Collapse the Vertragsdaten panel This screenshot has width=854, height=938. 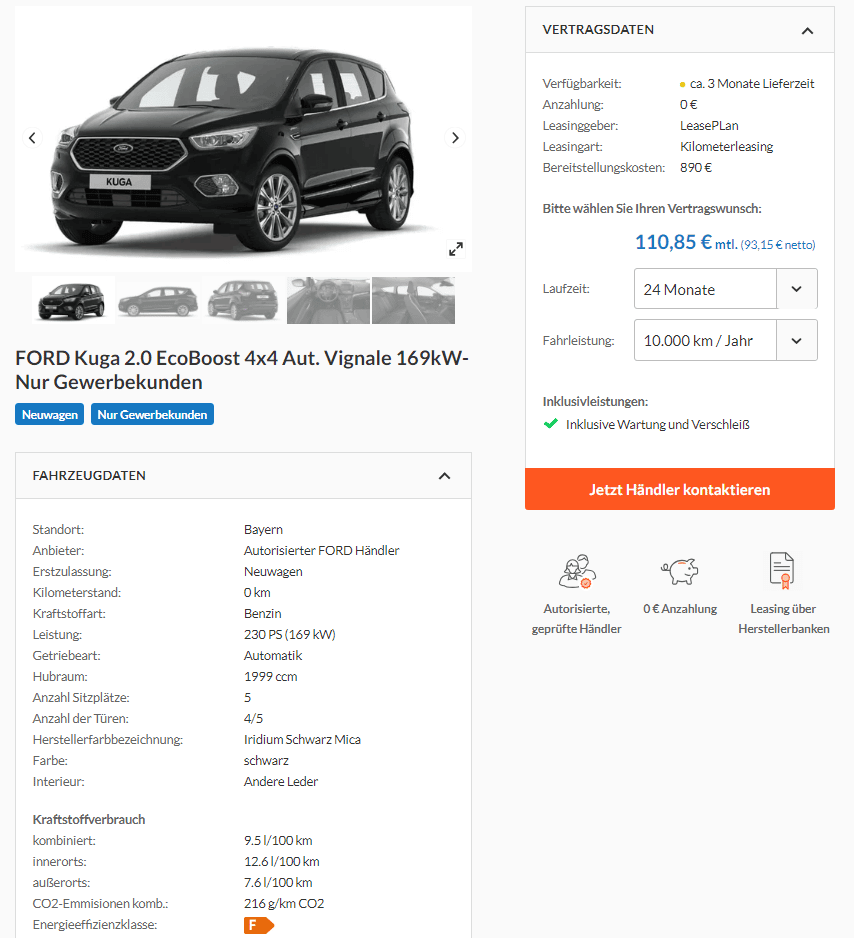click(807, 31)
